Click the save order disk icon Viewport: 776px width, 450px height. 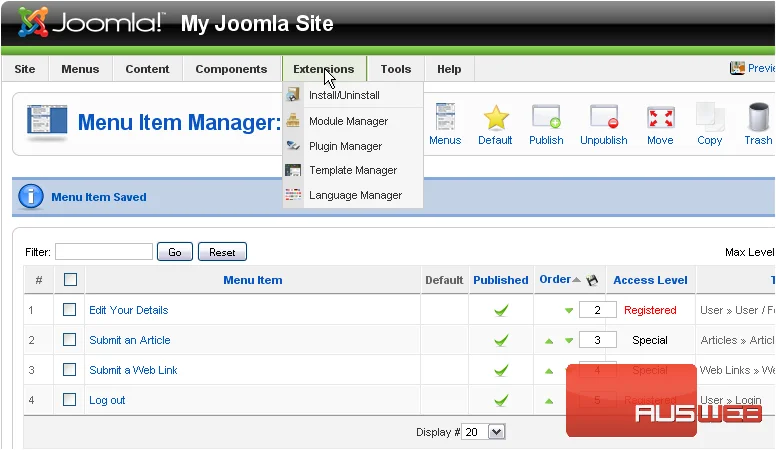pyautogui.click(x=592, y=280)
